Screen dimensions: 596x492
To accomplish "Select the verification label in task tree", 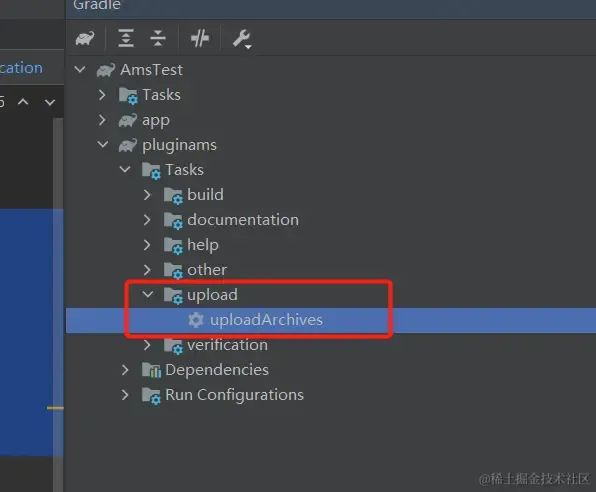I will click(x=227, y=345).
